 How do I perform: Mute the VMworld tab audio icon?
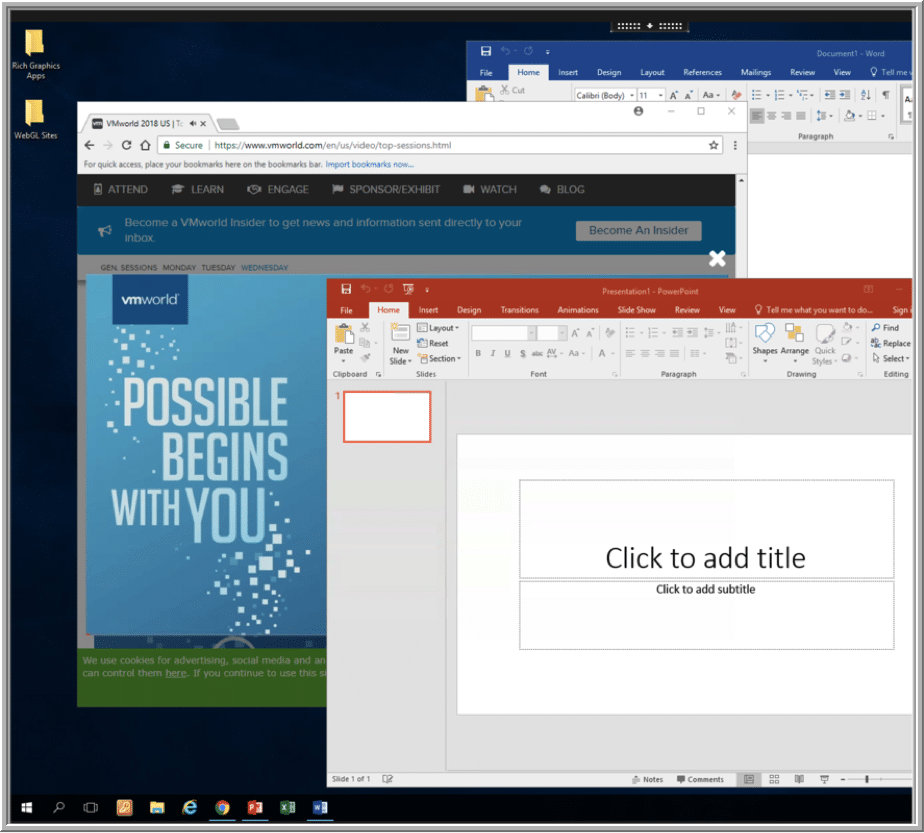193,124
